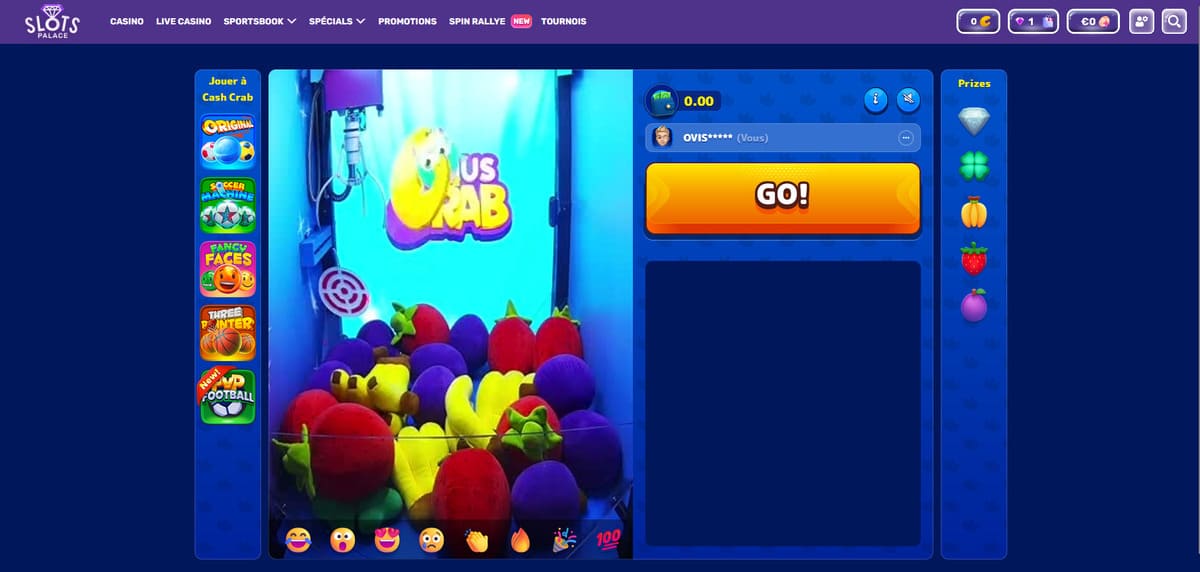Send the sad worried emoji reaction
1200x572 pixels.
point(432,540)
